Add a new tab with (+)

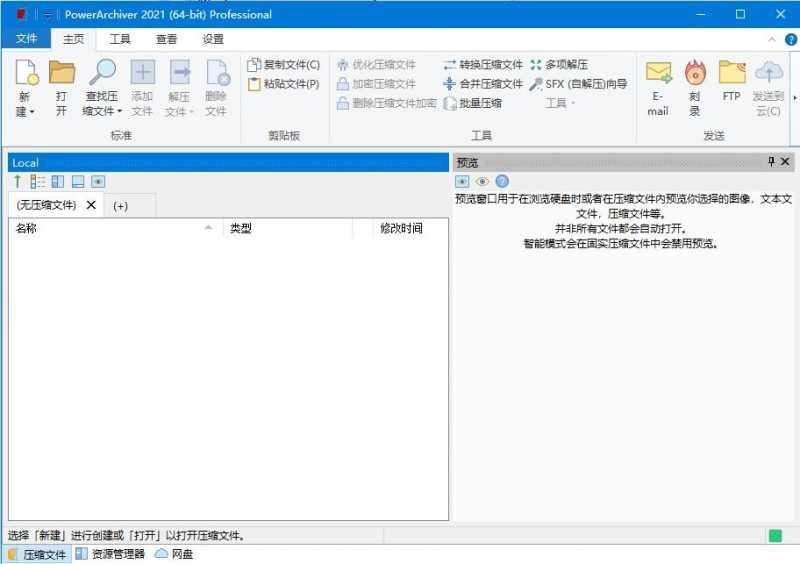click(x=121, y=206)
